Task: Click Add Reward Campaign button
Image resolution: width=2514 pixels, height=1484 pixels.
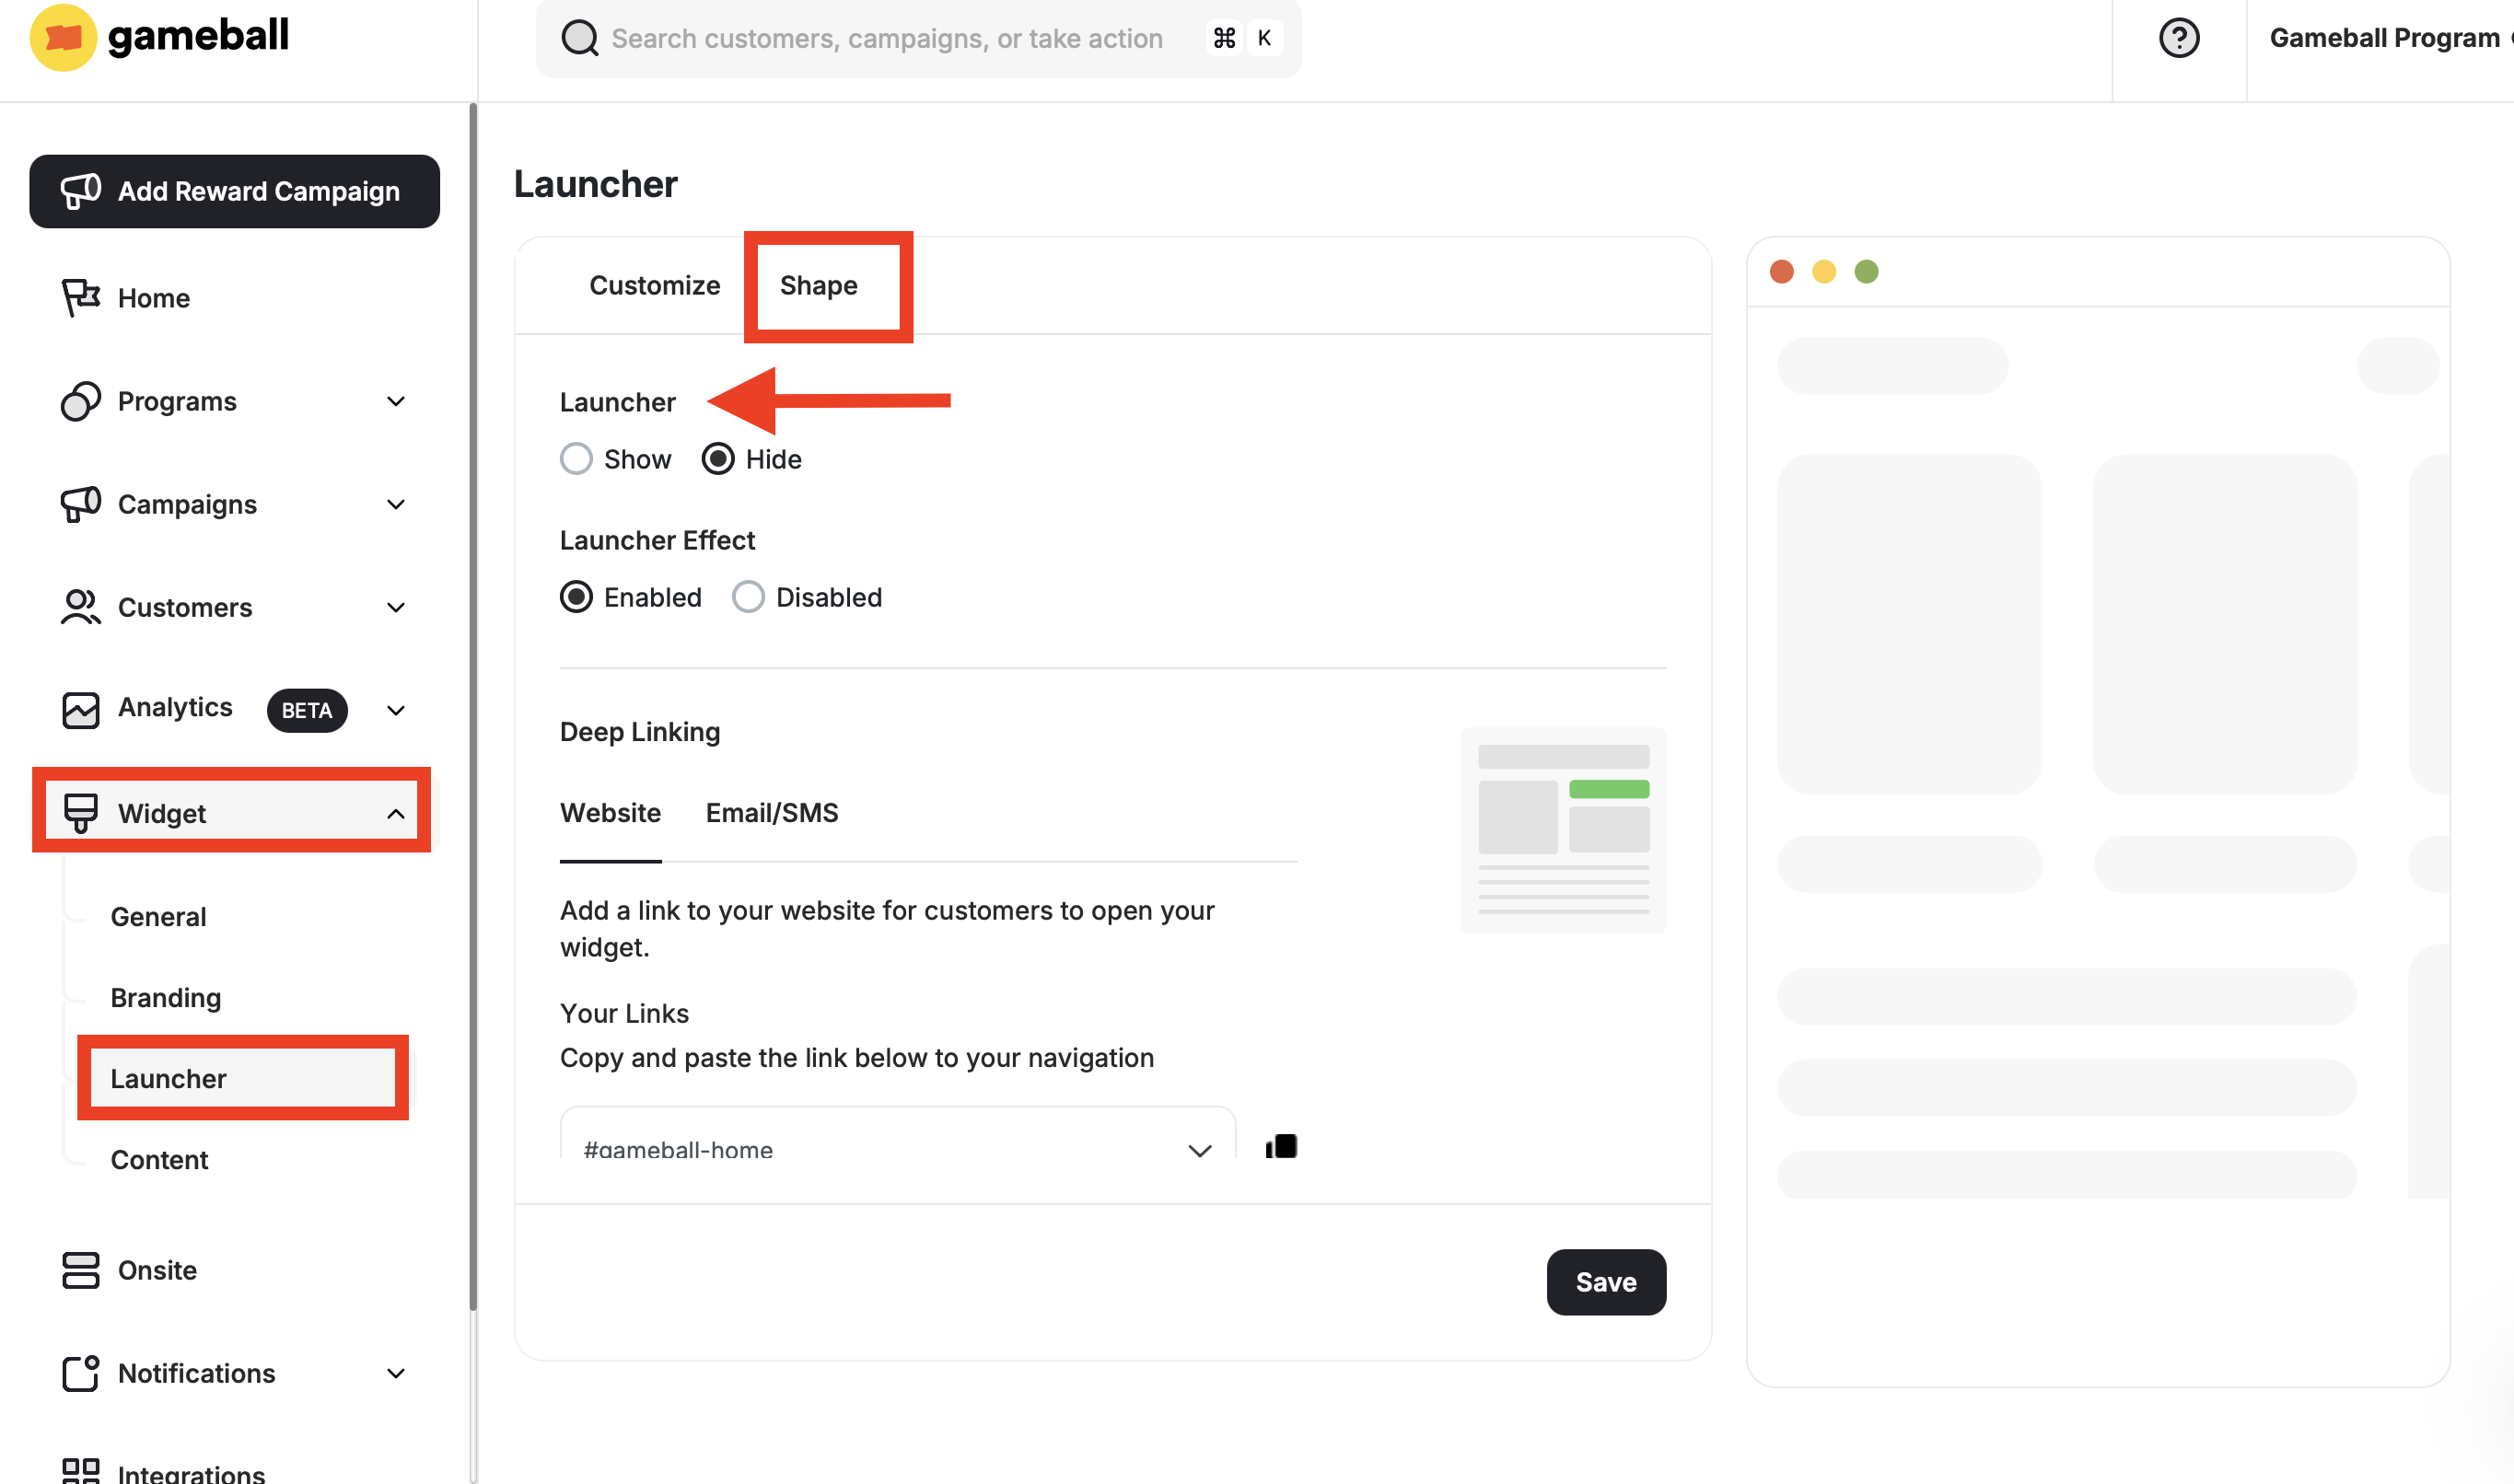Action: (234, 191)
